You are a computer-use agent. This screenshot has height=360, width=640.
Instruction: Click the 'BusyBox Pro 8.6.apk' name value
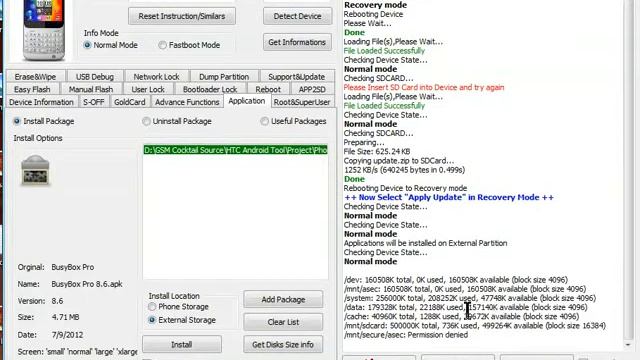(x=87, y=284)
